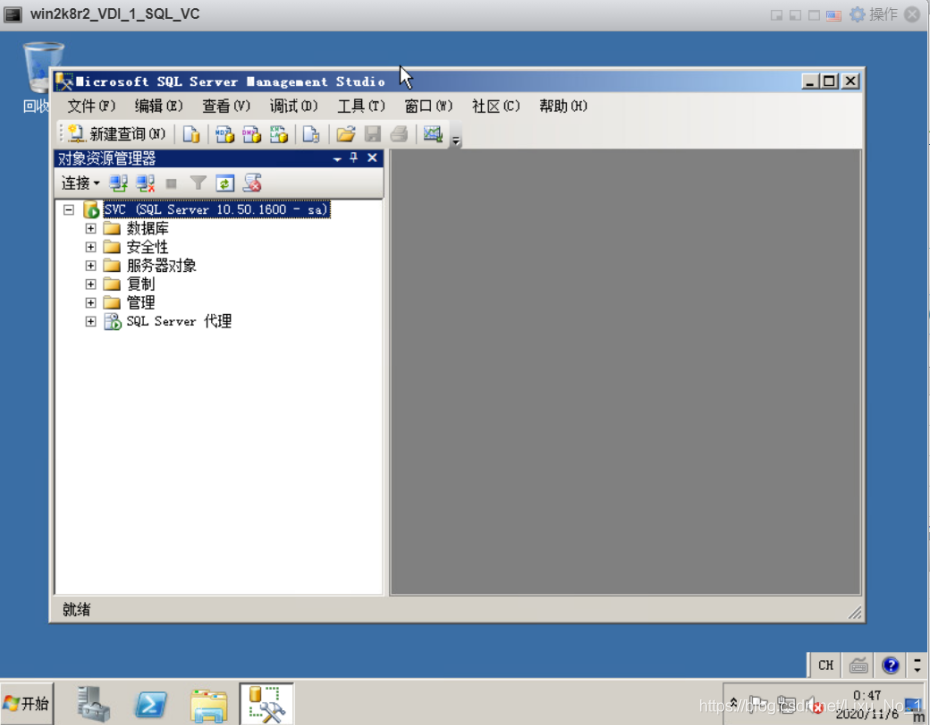The height and width of the screenshot is (725, 930).
Task: Open Object Explorer window position dropdown arrow
Action: [x=337, y=159]
